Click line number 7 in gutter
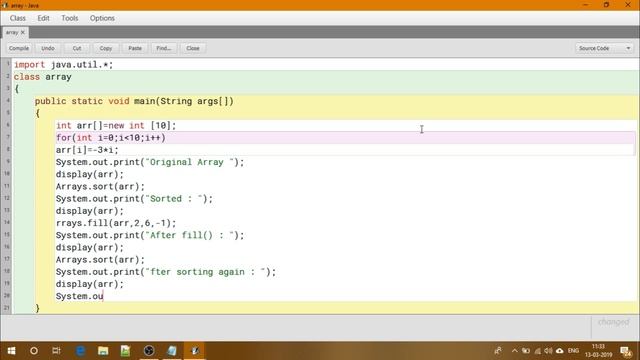Image resolution: width=640 pixels, height=360 pixels. [7, 137]
